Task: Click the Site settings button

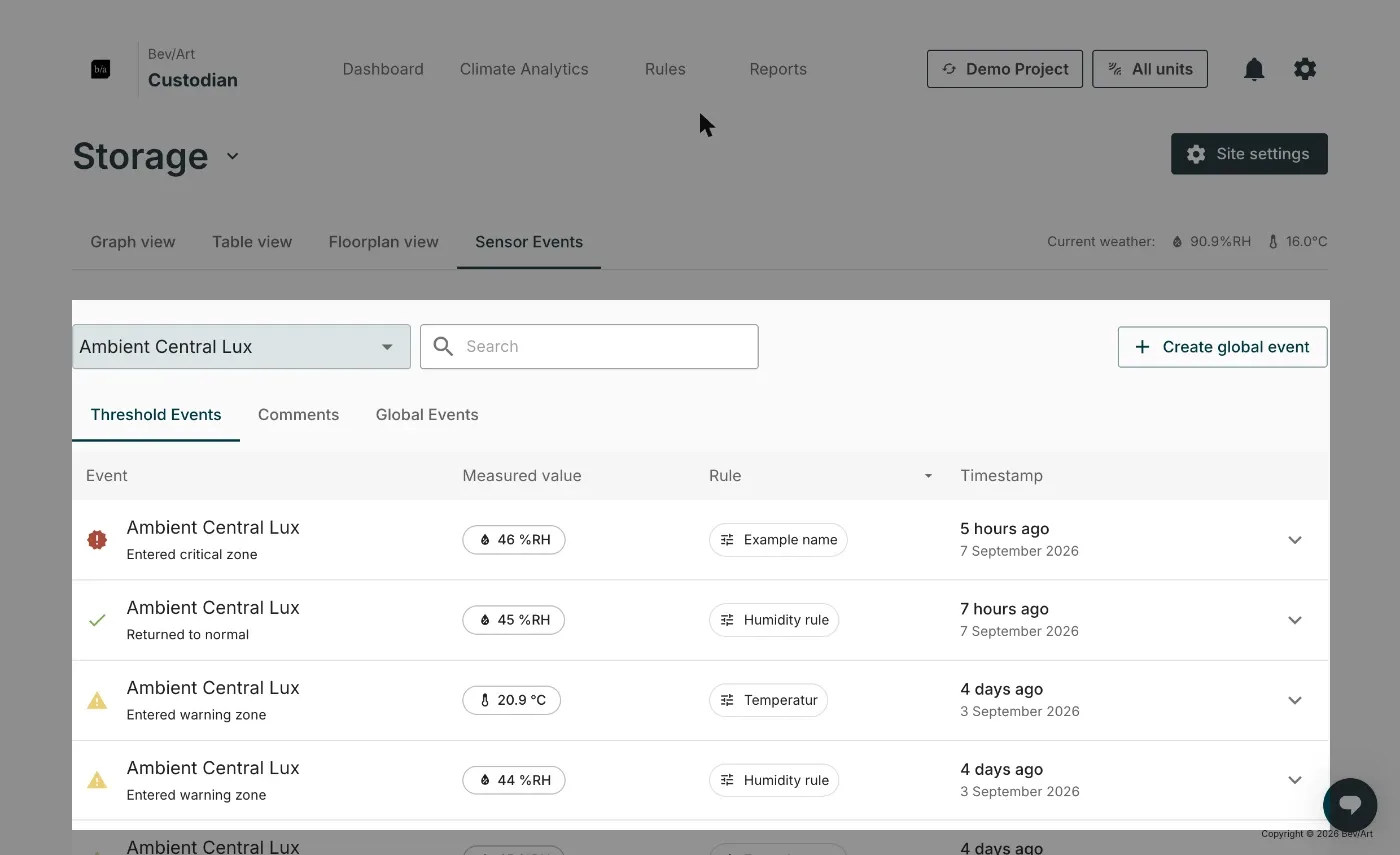Action: (1249, 154)
